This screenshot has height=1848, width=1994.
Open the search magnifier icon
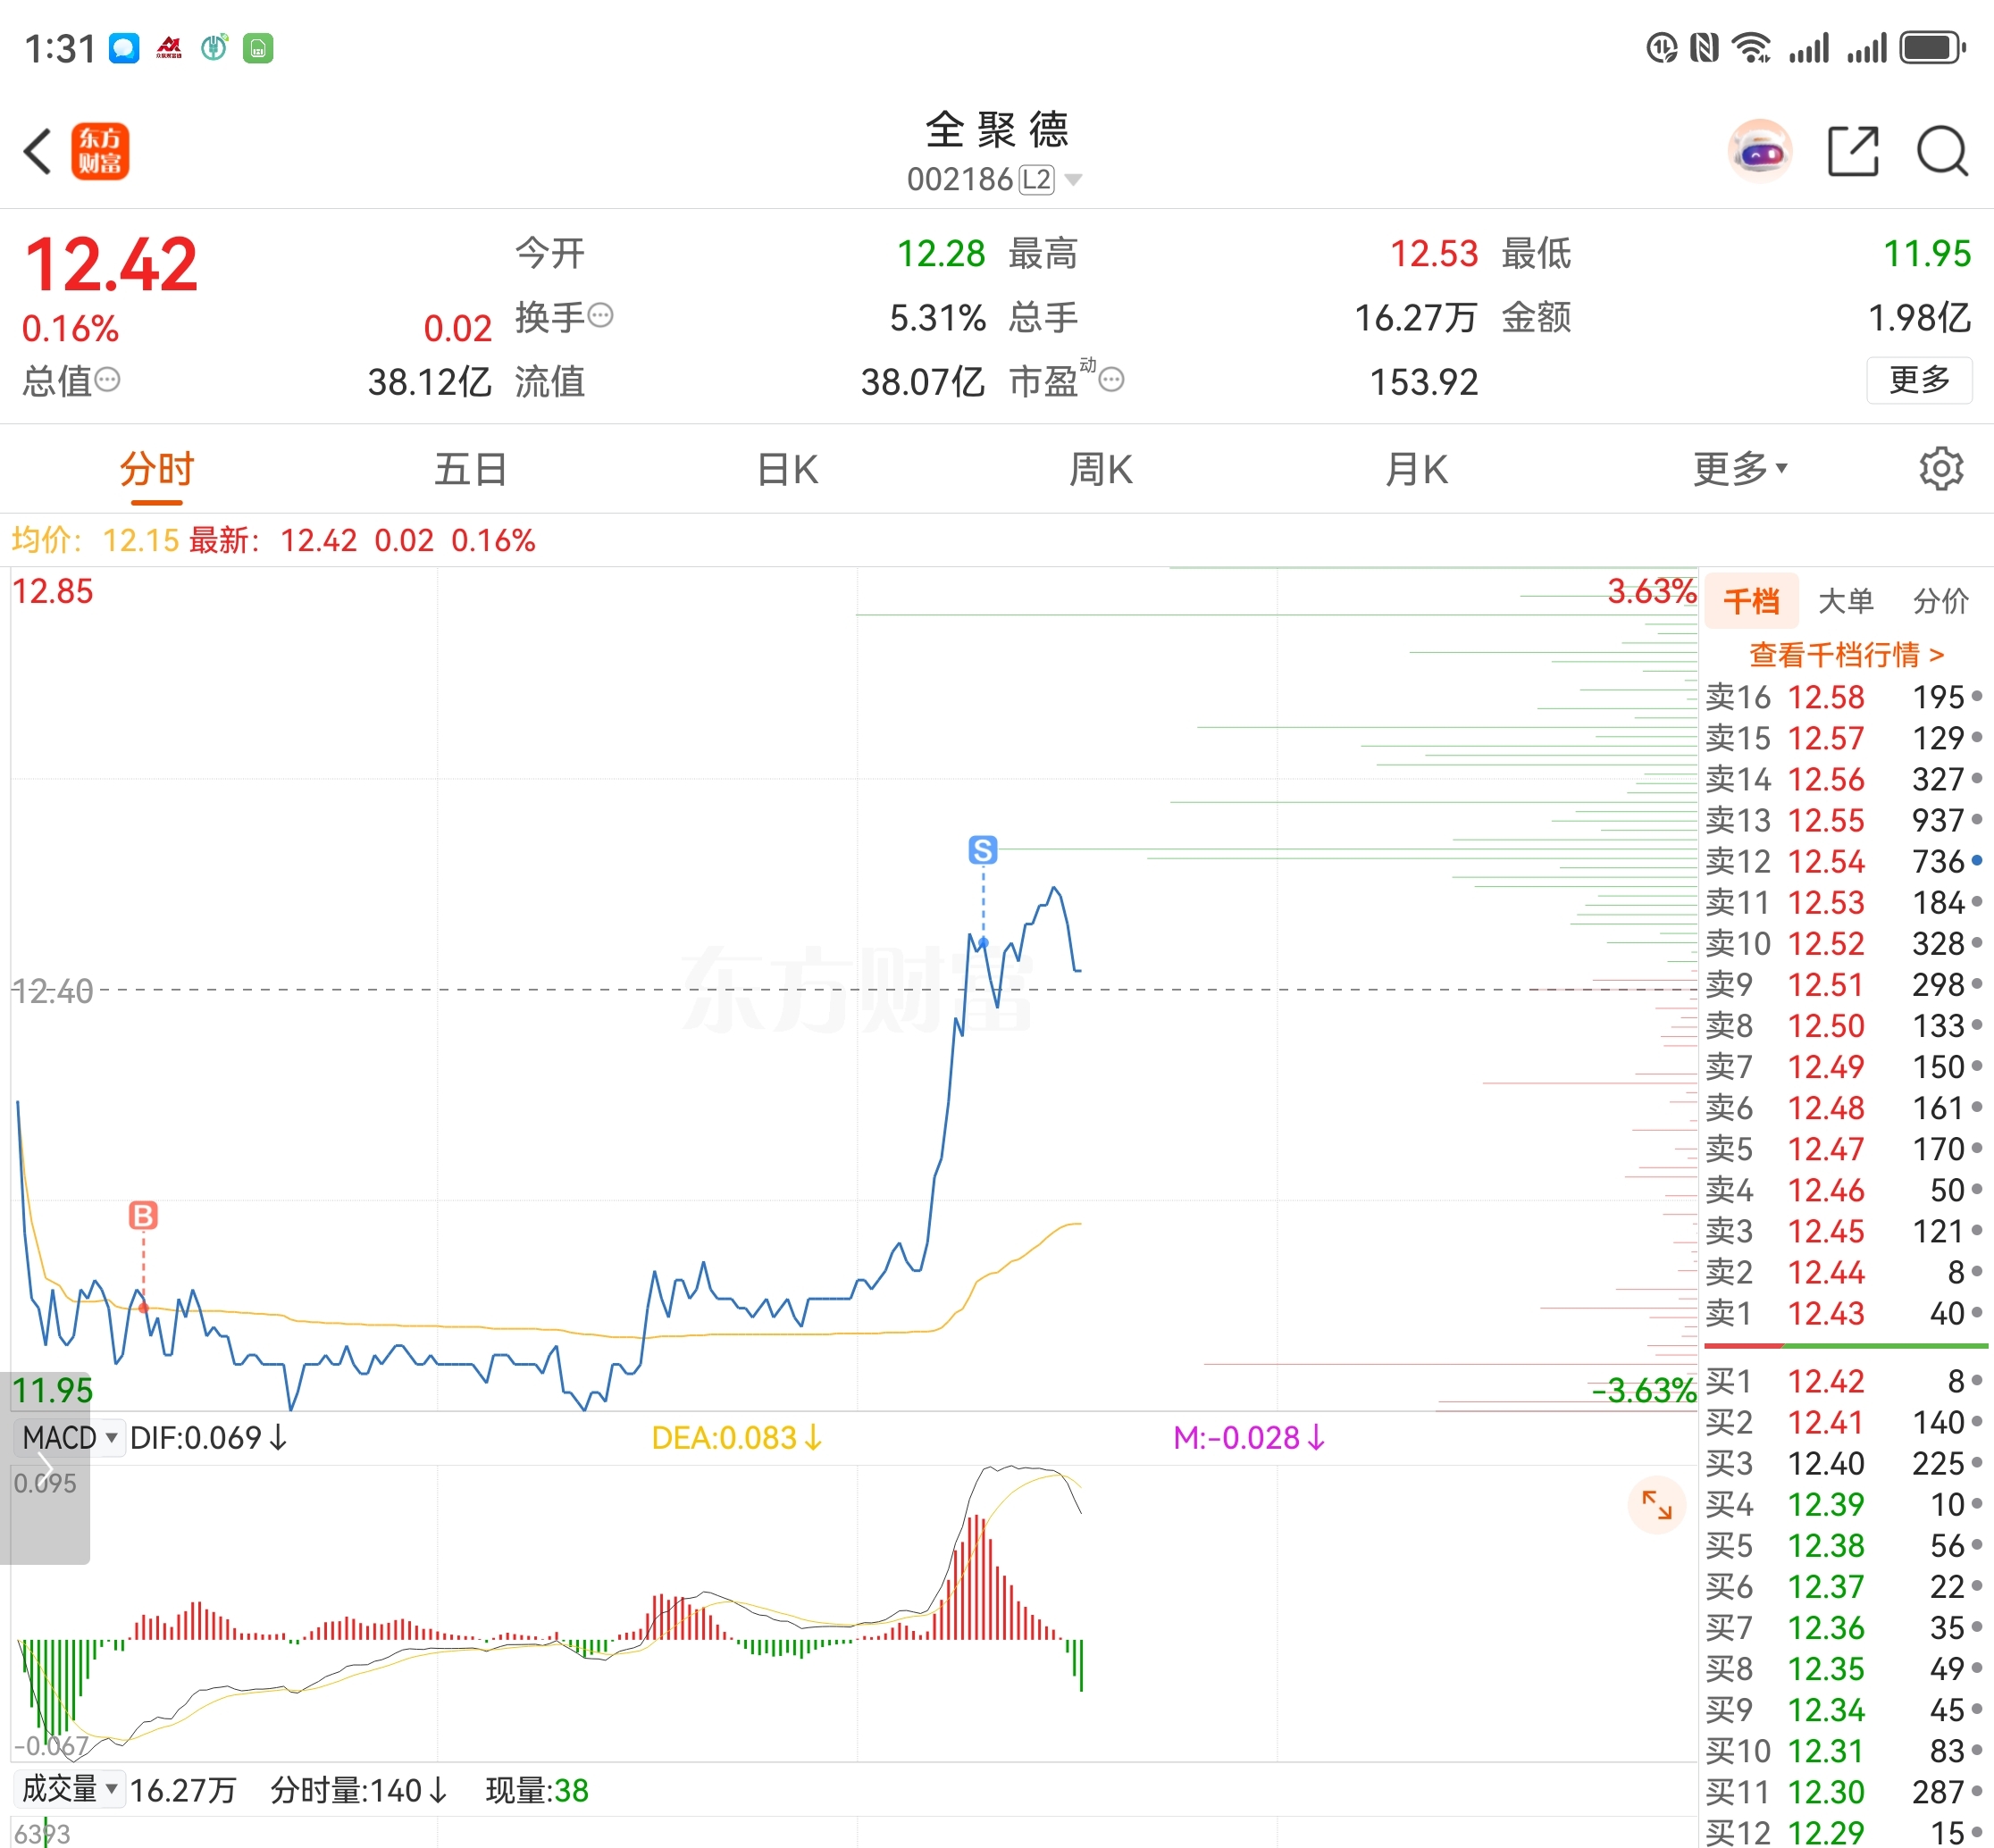tap(1943, 152)
